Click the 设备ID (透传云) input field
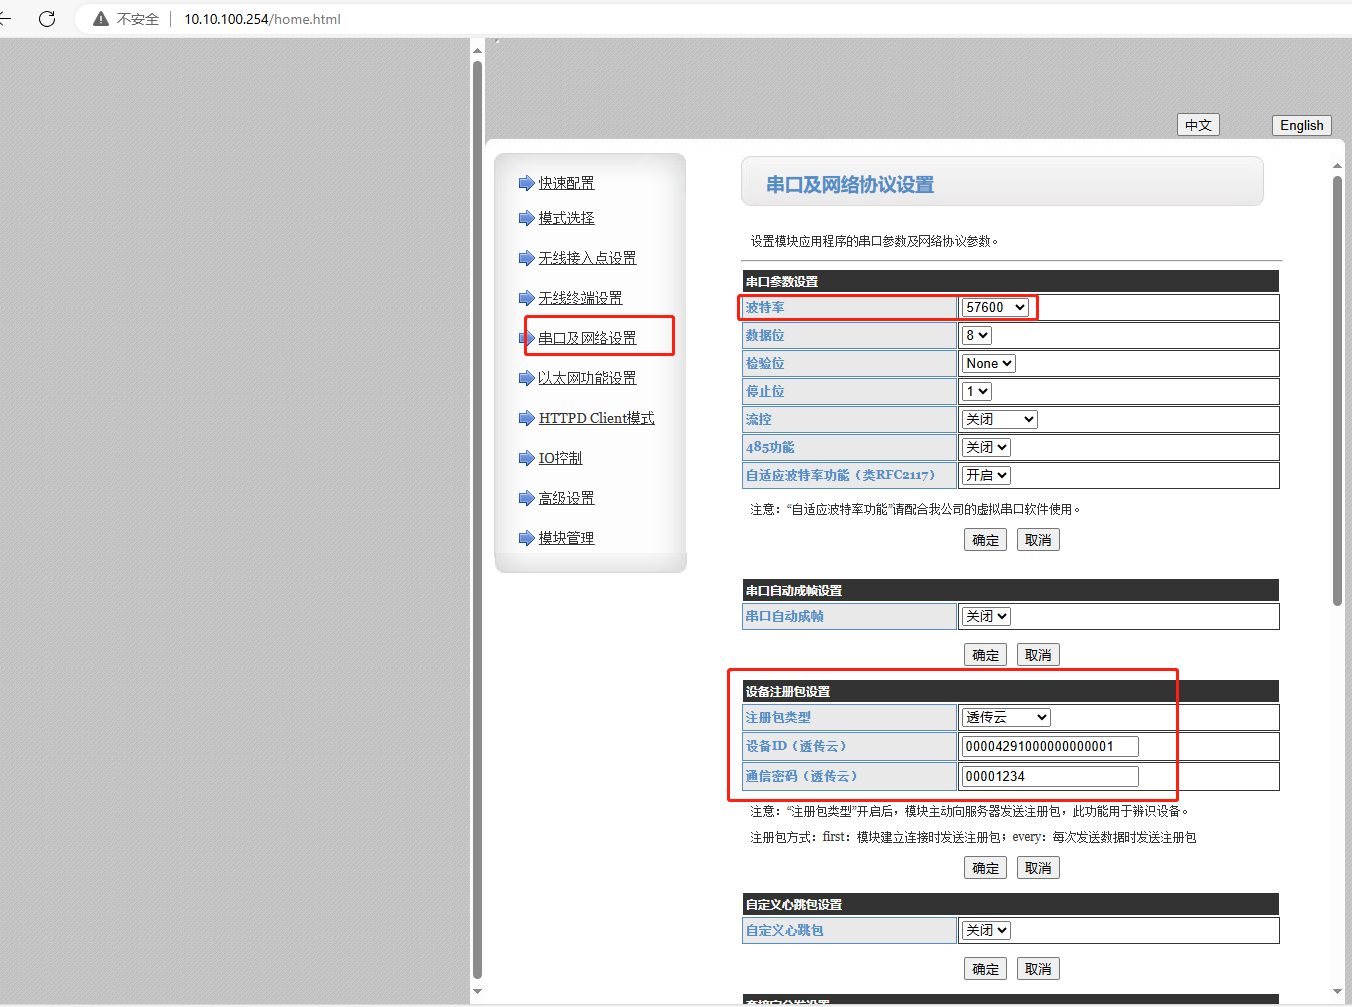This screenshot has width=1352, height=1007. (x=1049, y=746)
